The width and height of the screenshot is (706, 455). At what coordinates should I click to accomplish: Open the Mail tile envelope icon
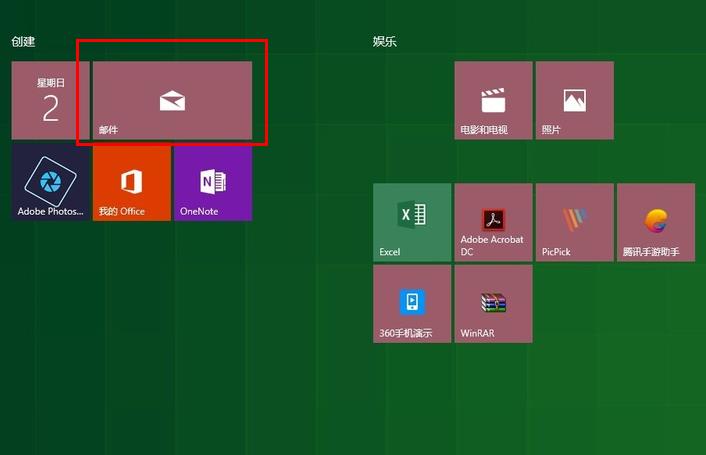[172, 99]
